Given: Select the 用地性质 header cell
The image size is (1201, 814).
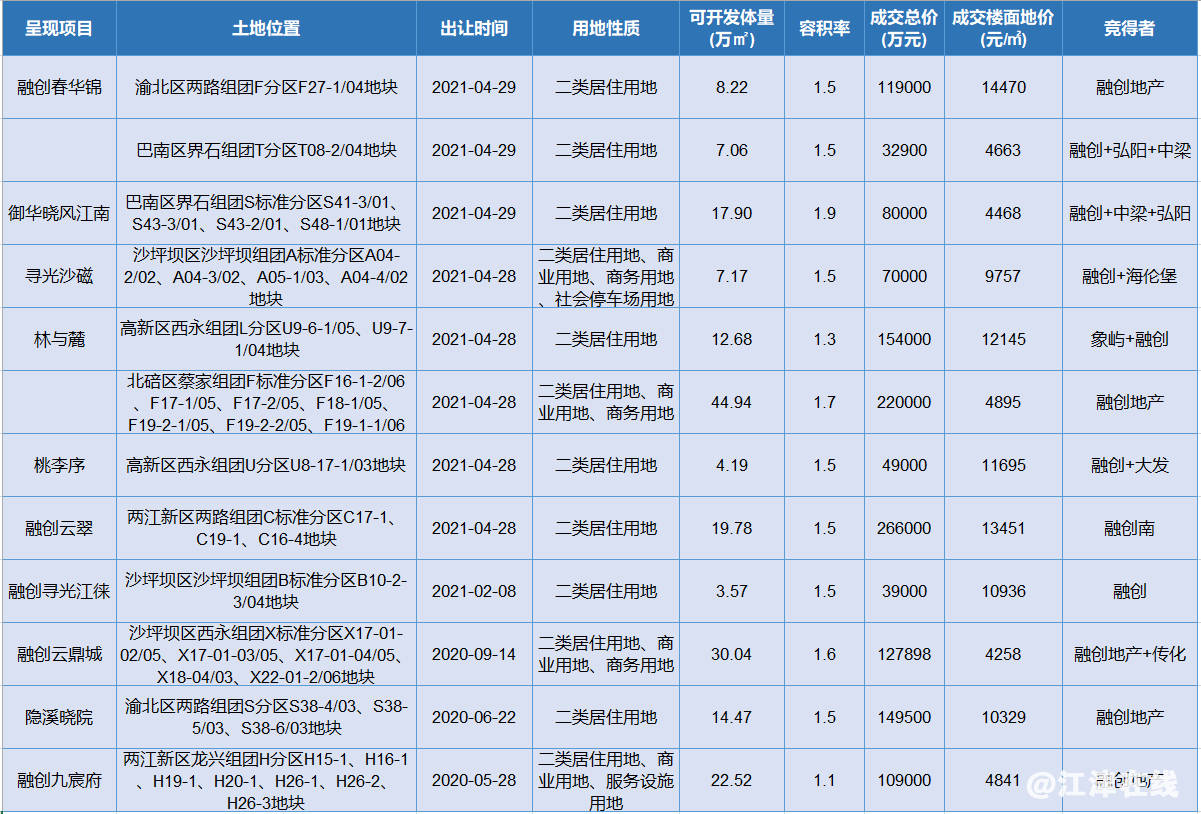Looking at the screenshot, I should click(x=606, y=28).
